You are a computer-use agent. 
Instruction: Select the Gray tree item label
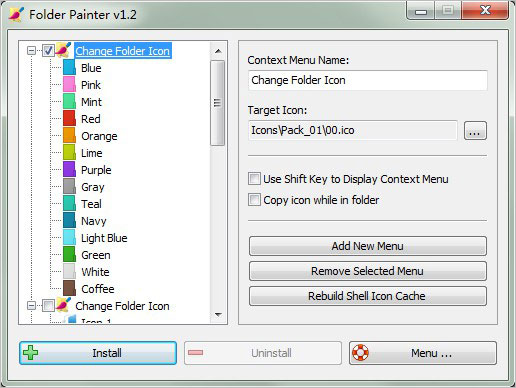click(93, 187)
